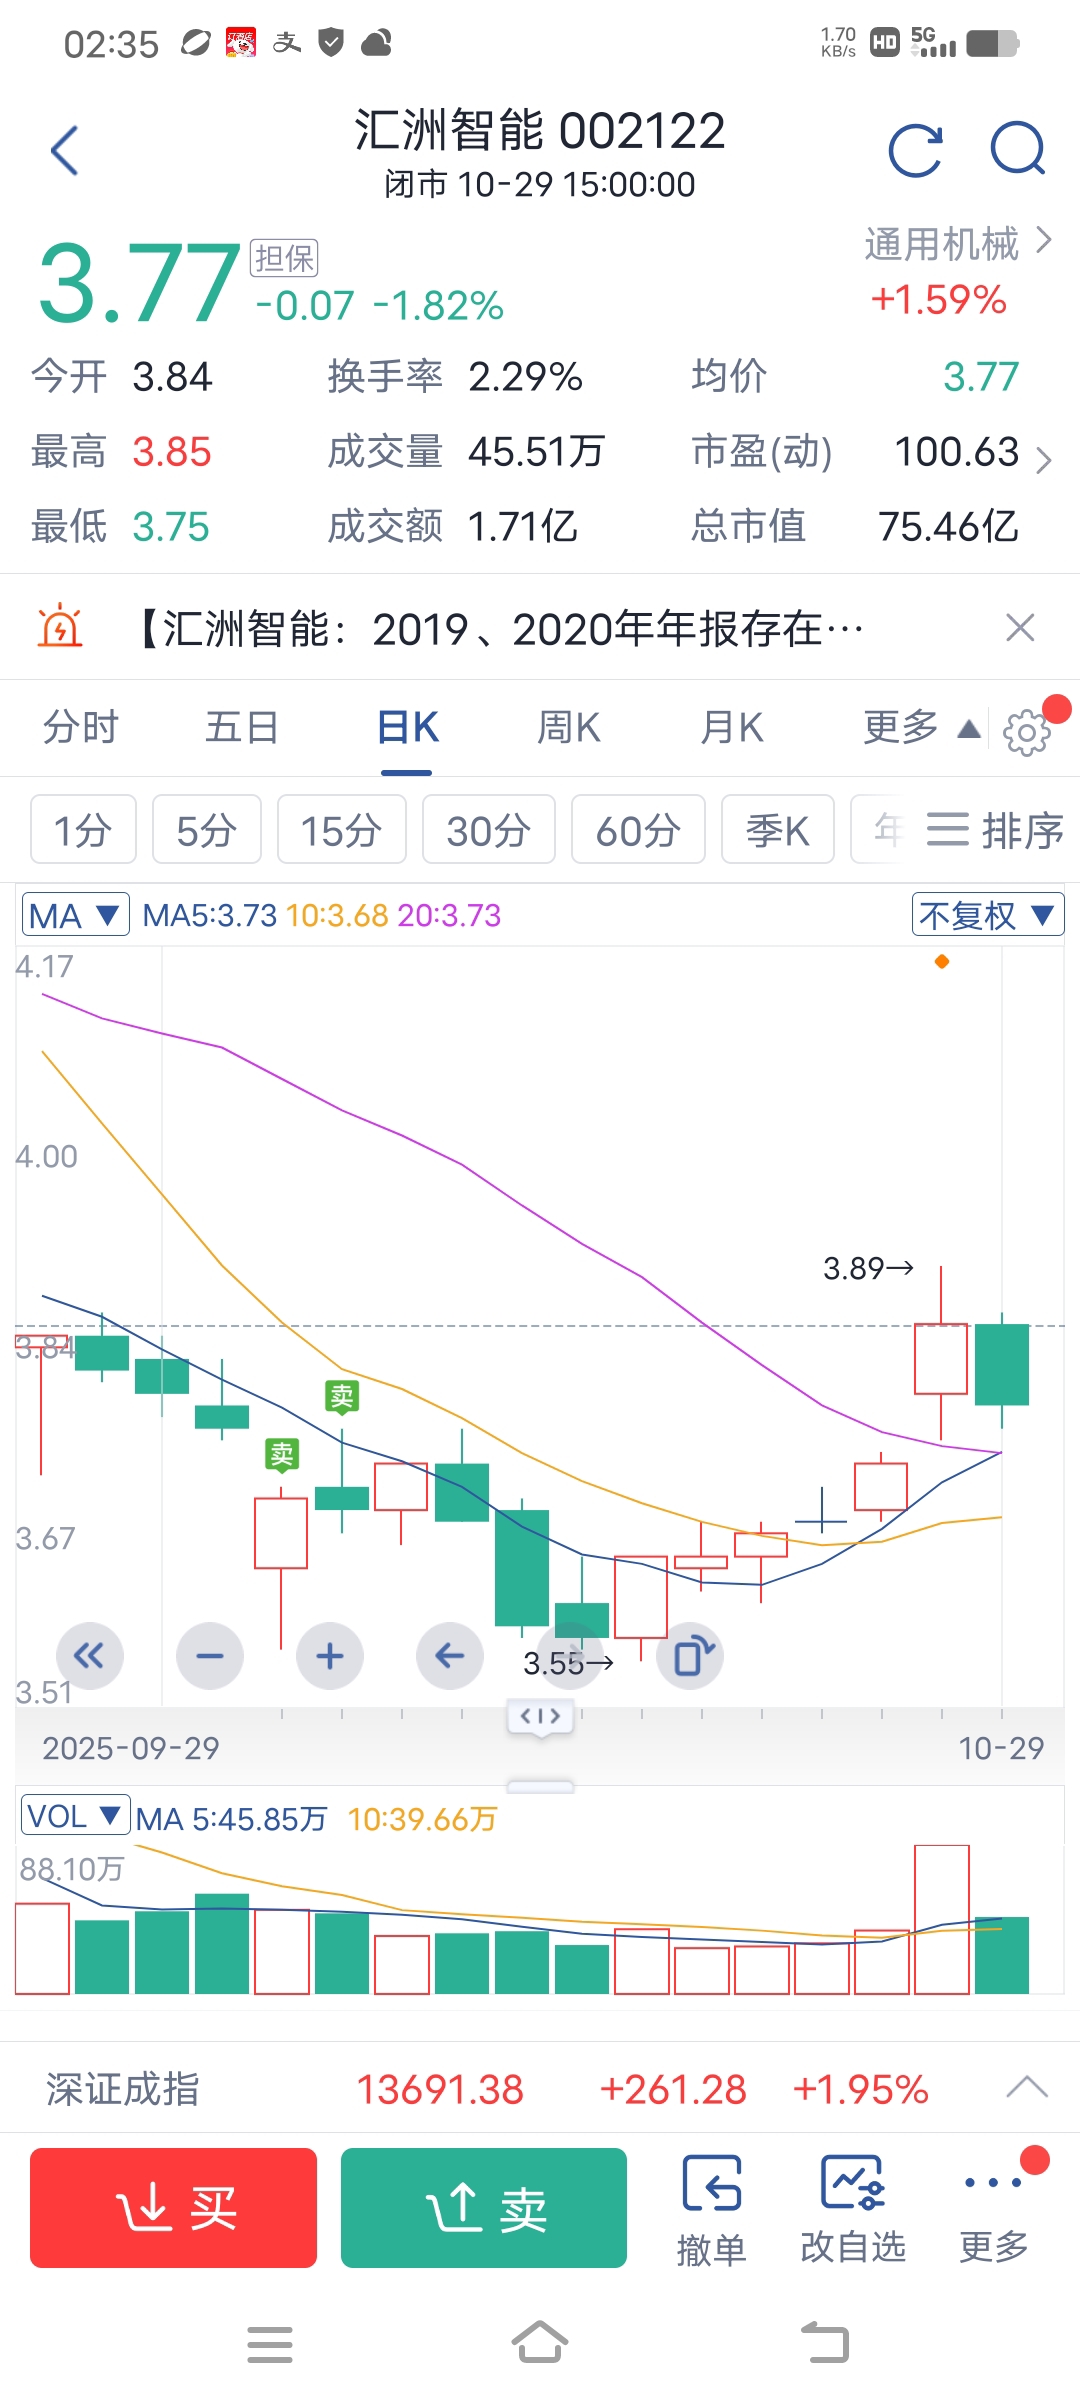Open the MA indicator dropdown
This screenshot has width=1080, height=2408.
pos(76,915)
